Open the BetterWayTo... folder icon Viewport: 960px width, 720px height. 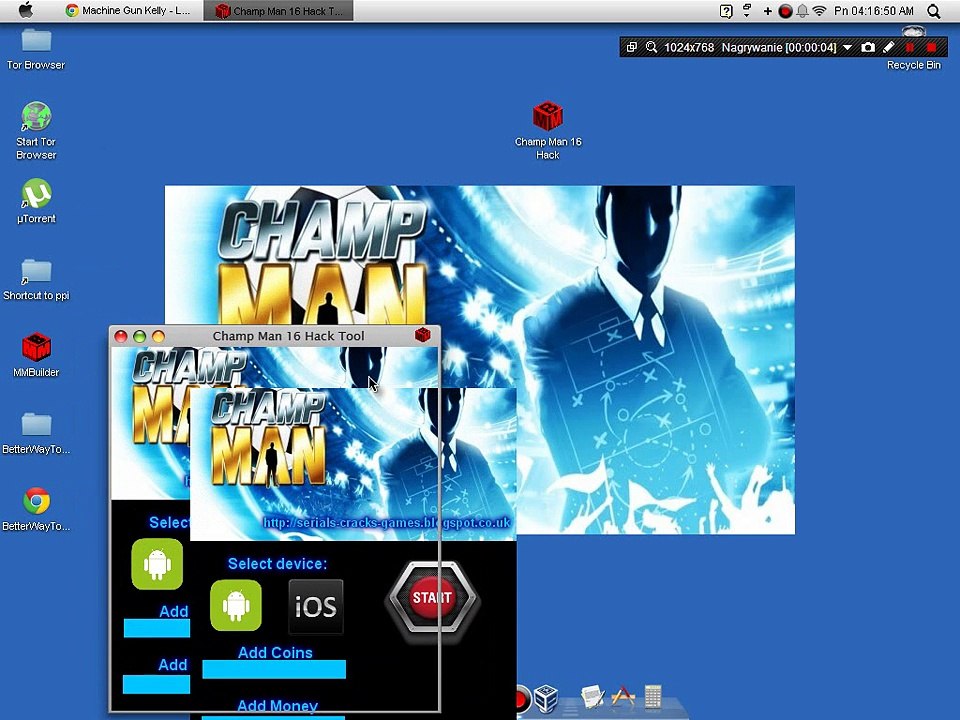coord(36,424)
